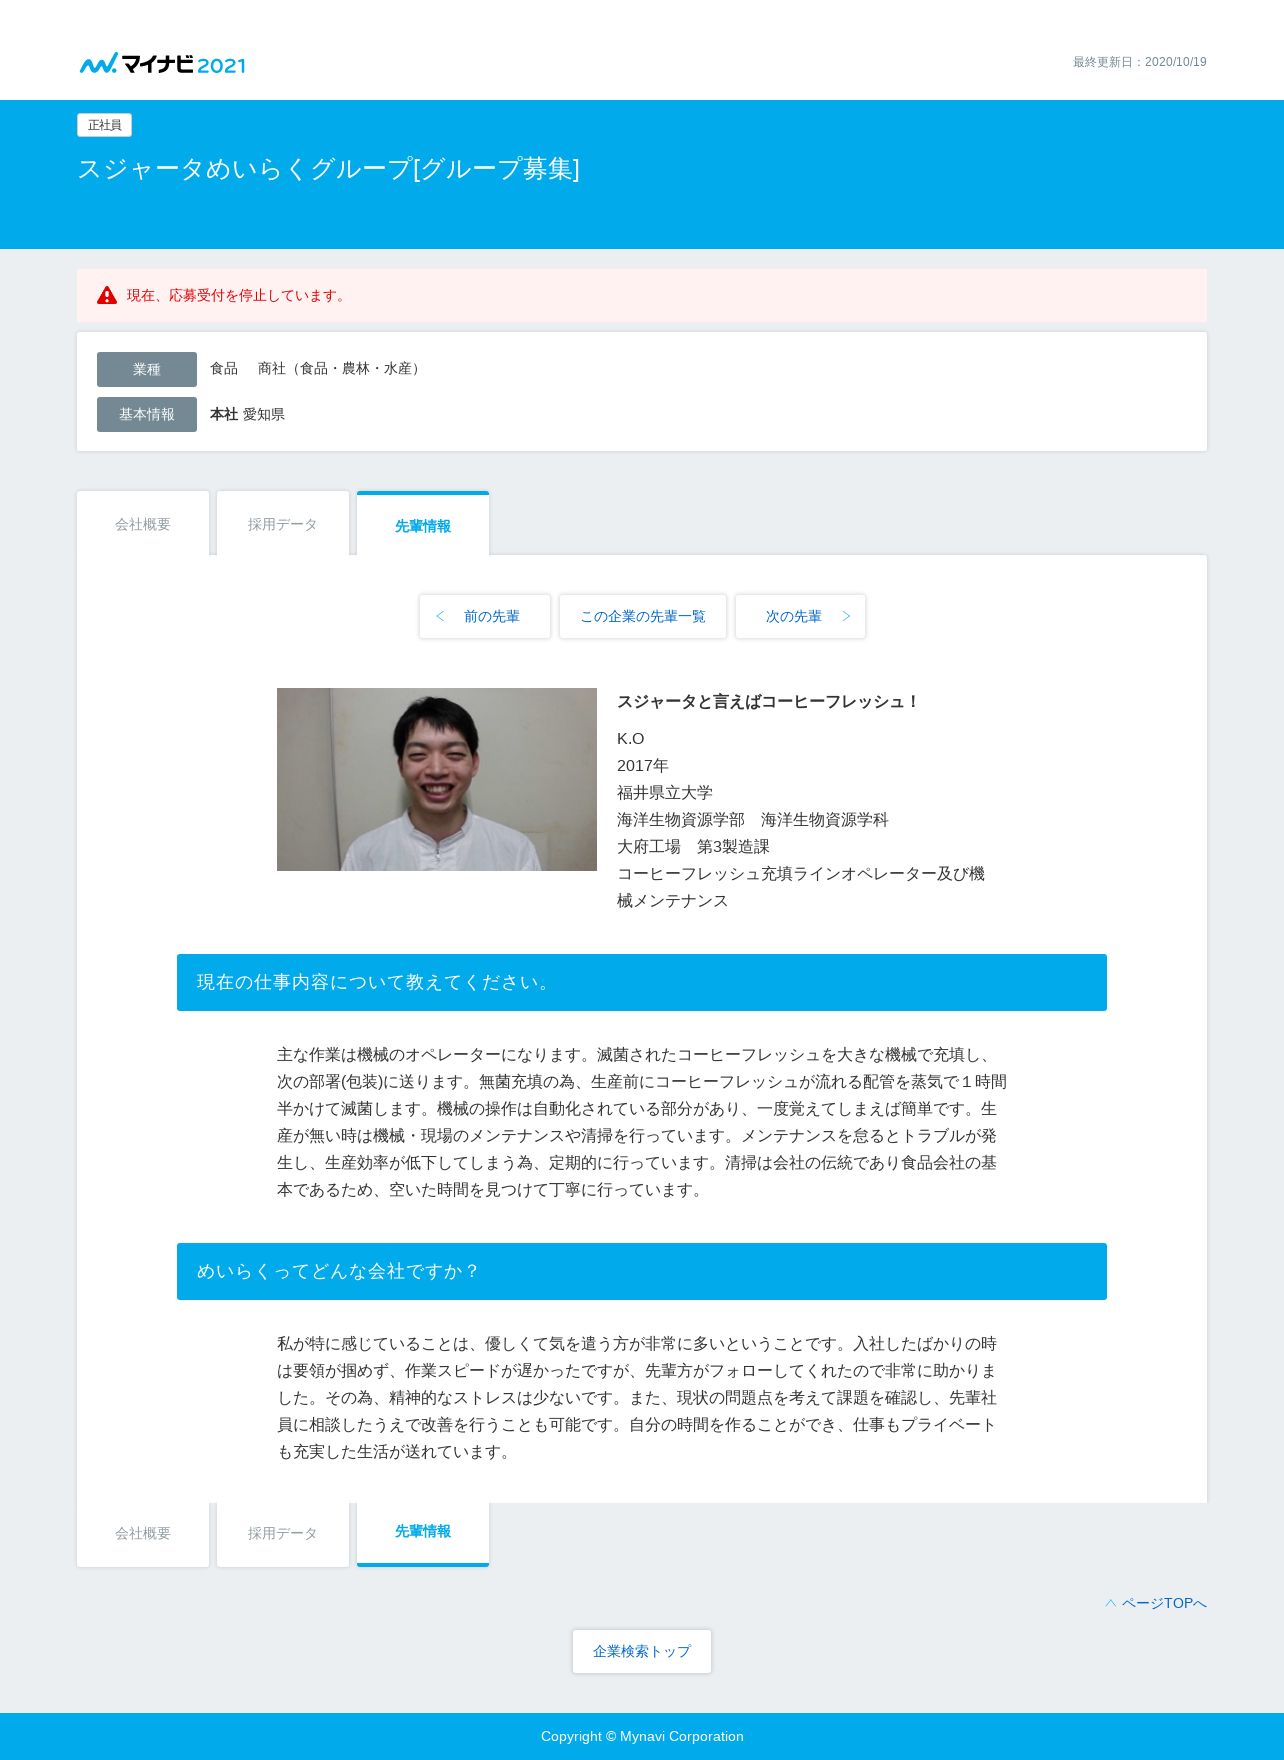The width and height of the screenshot is (1284, 1760).
Task: Click the 大府工場 第3製造課 text
Action: tap(693, 846)
